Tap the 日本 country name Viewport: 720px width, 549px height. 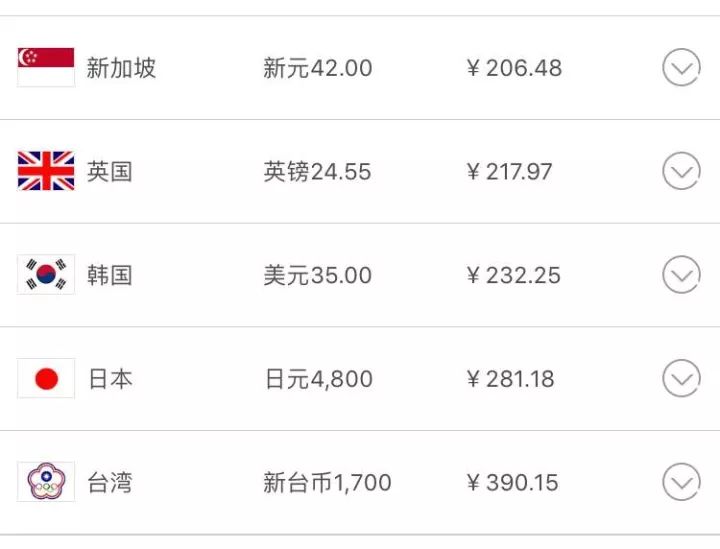[x=109, y=379]
